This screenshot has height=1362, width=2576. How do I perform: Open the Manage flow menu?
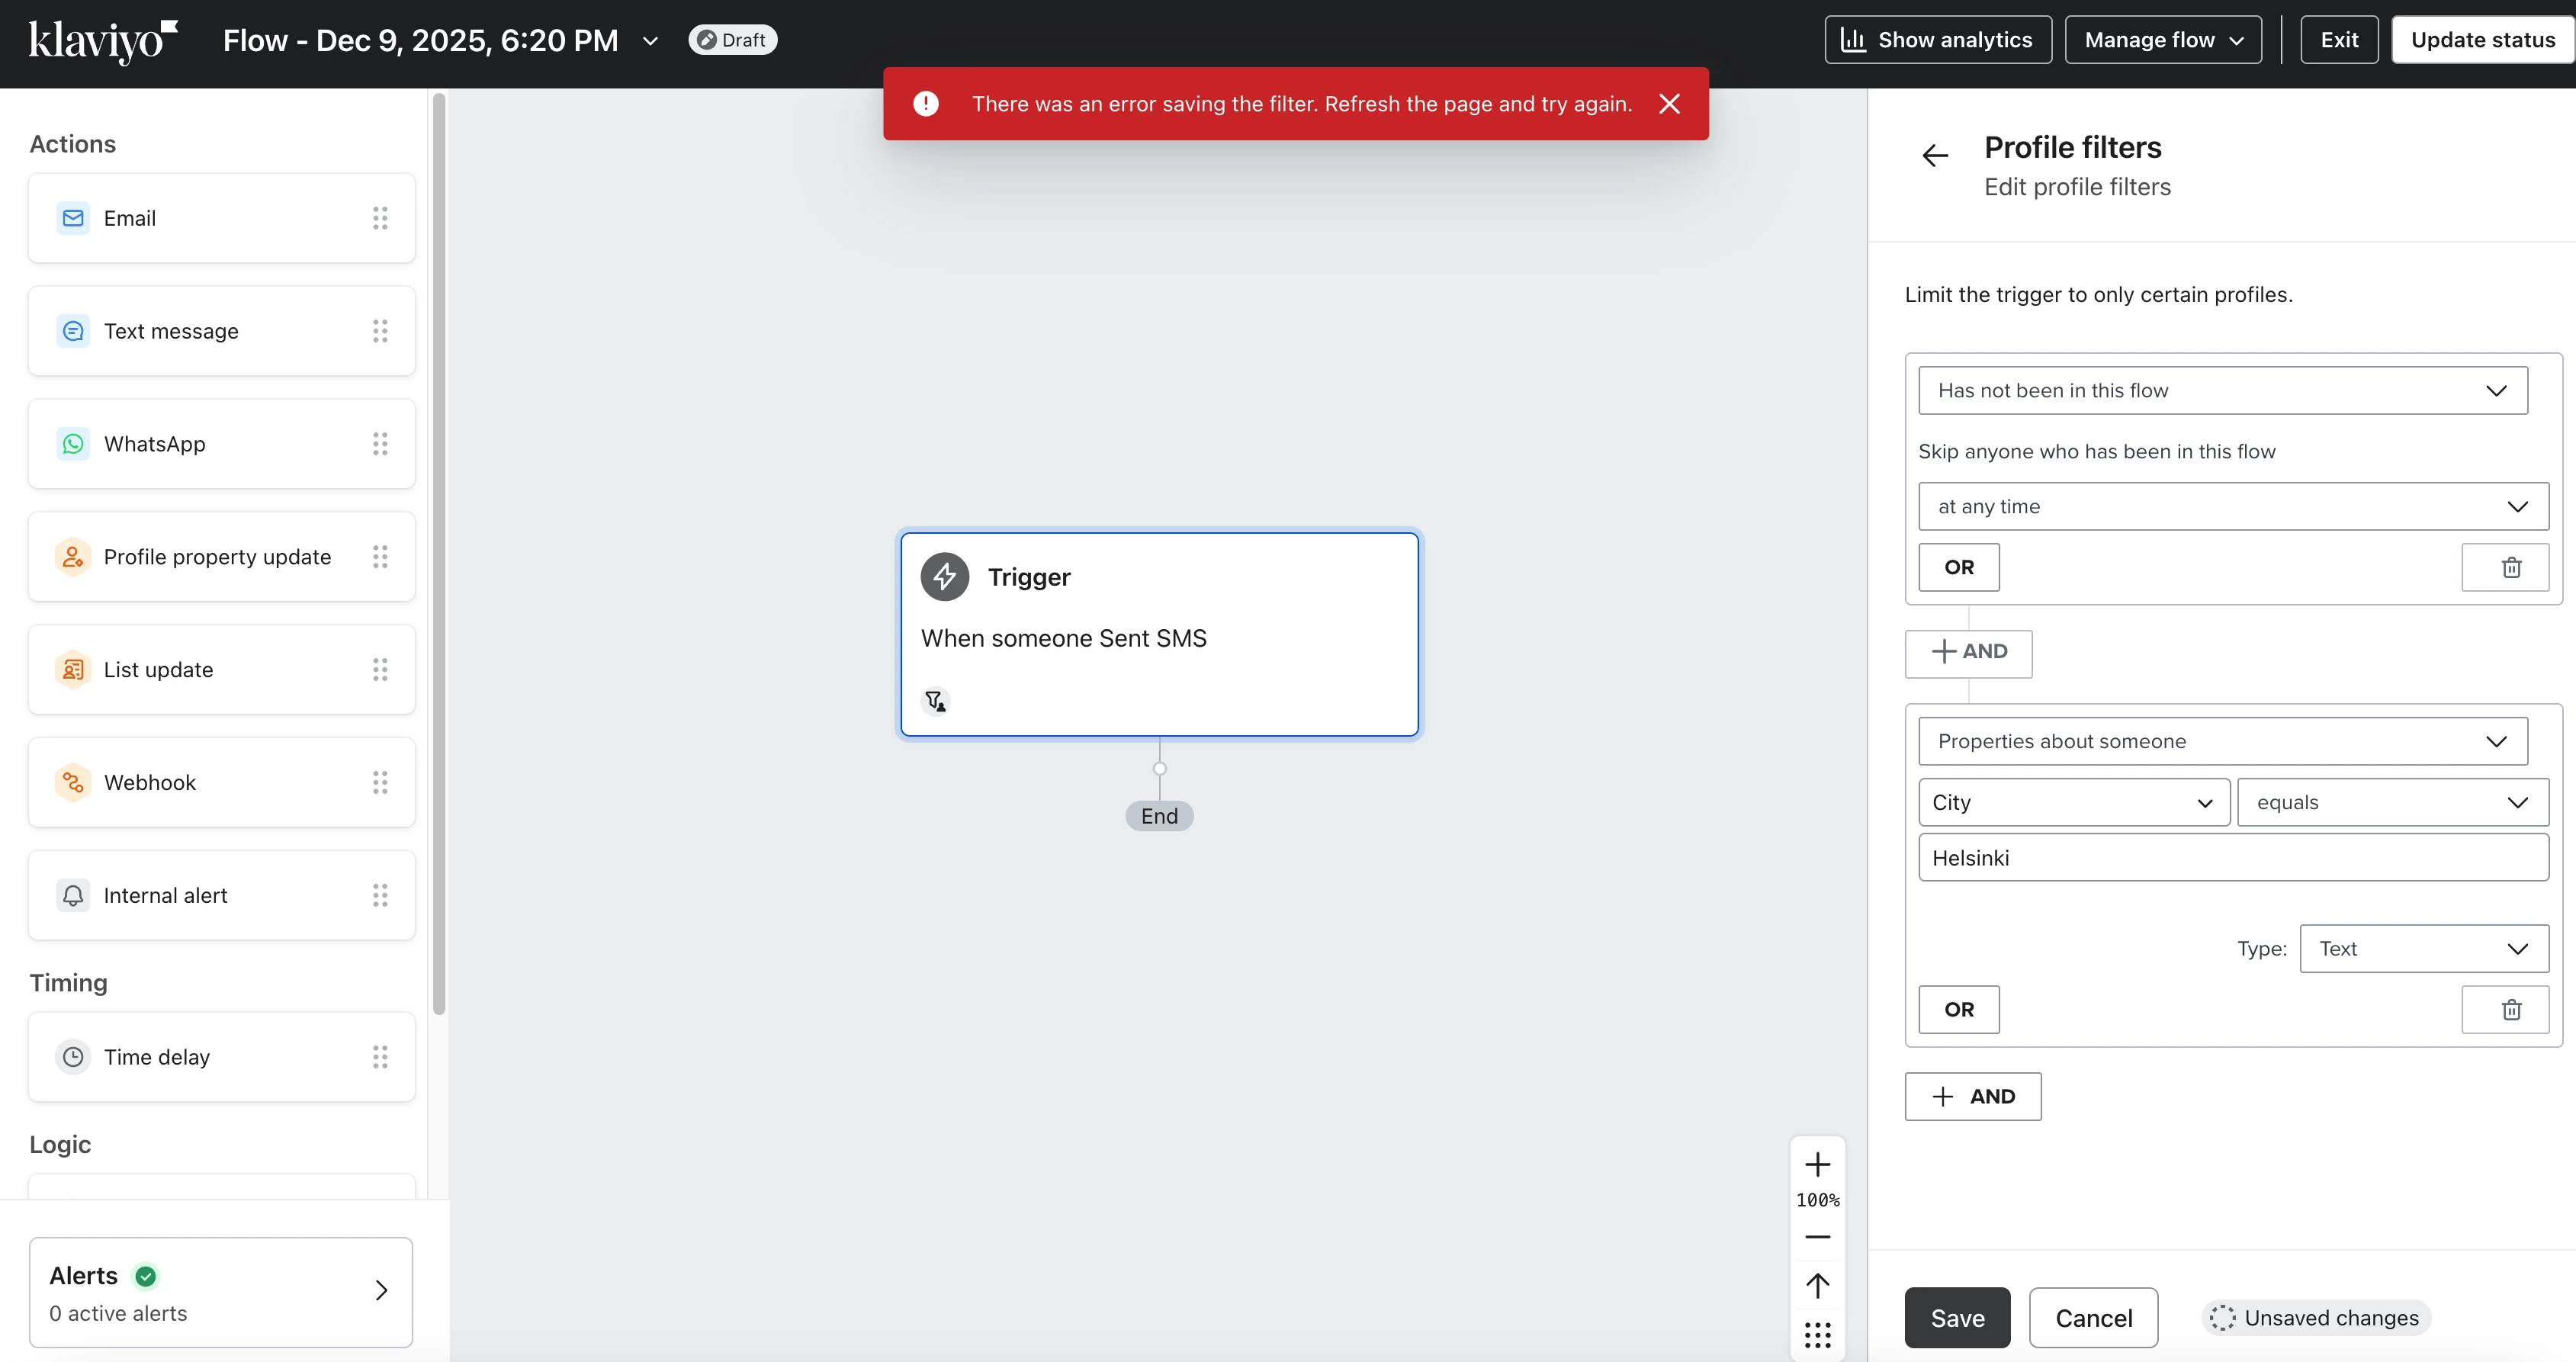coord(2163,40)
